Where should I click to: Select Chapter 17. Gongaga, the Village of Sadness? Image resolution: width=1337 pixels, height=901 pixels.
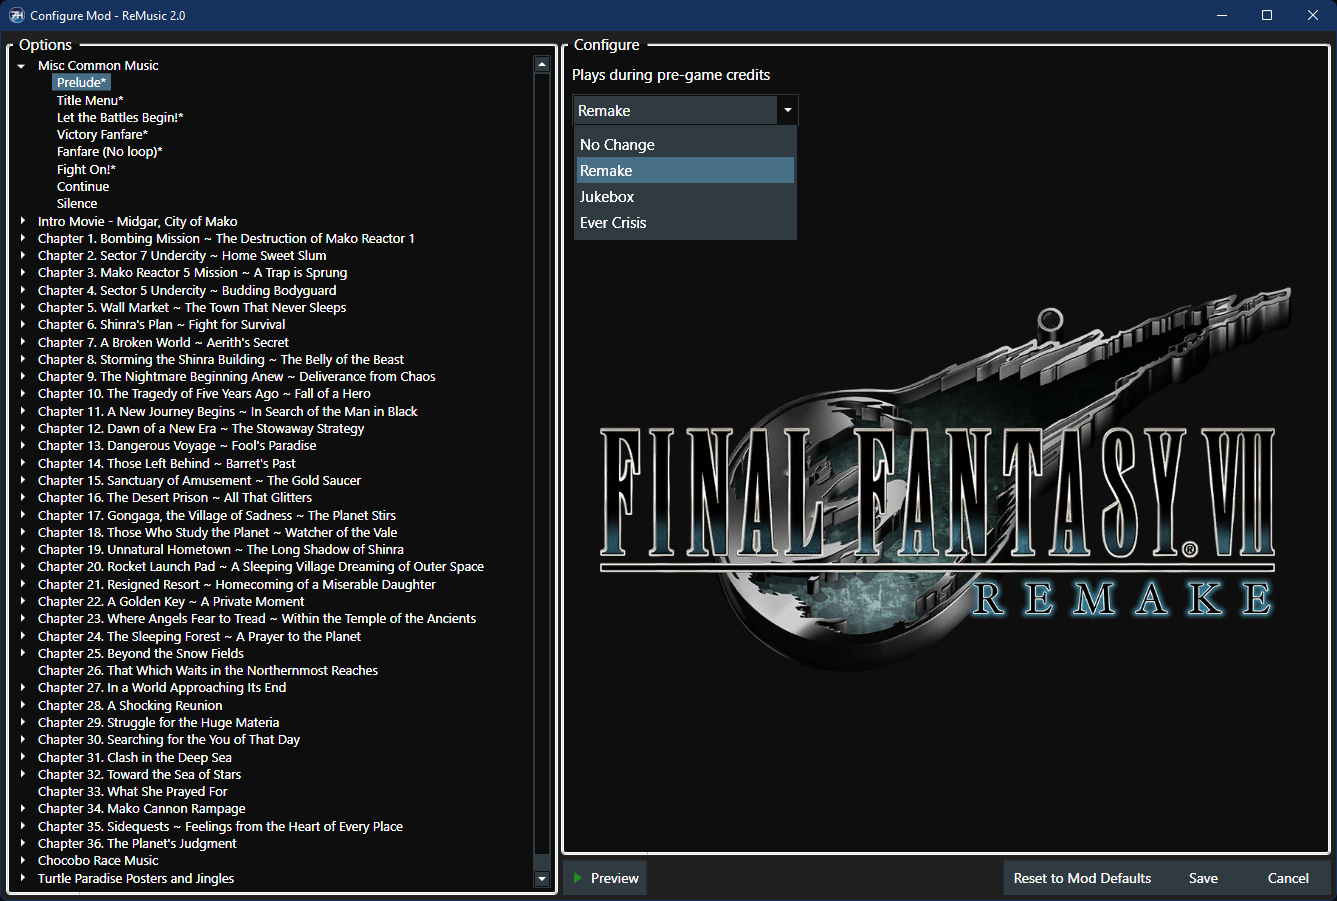pos(217,515)
